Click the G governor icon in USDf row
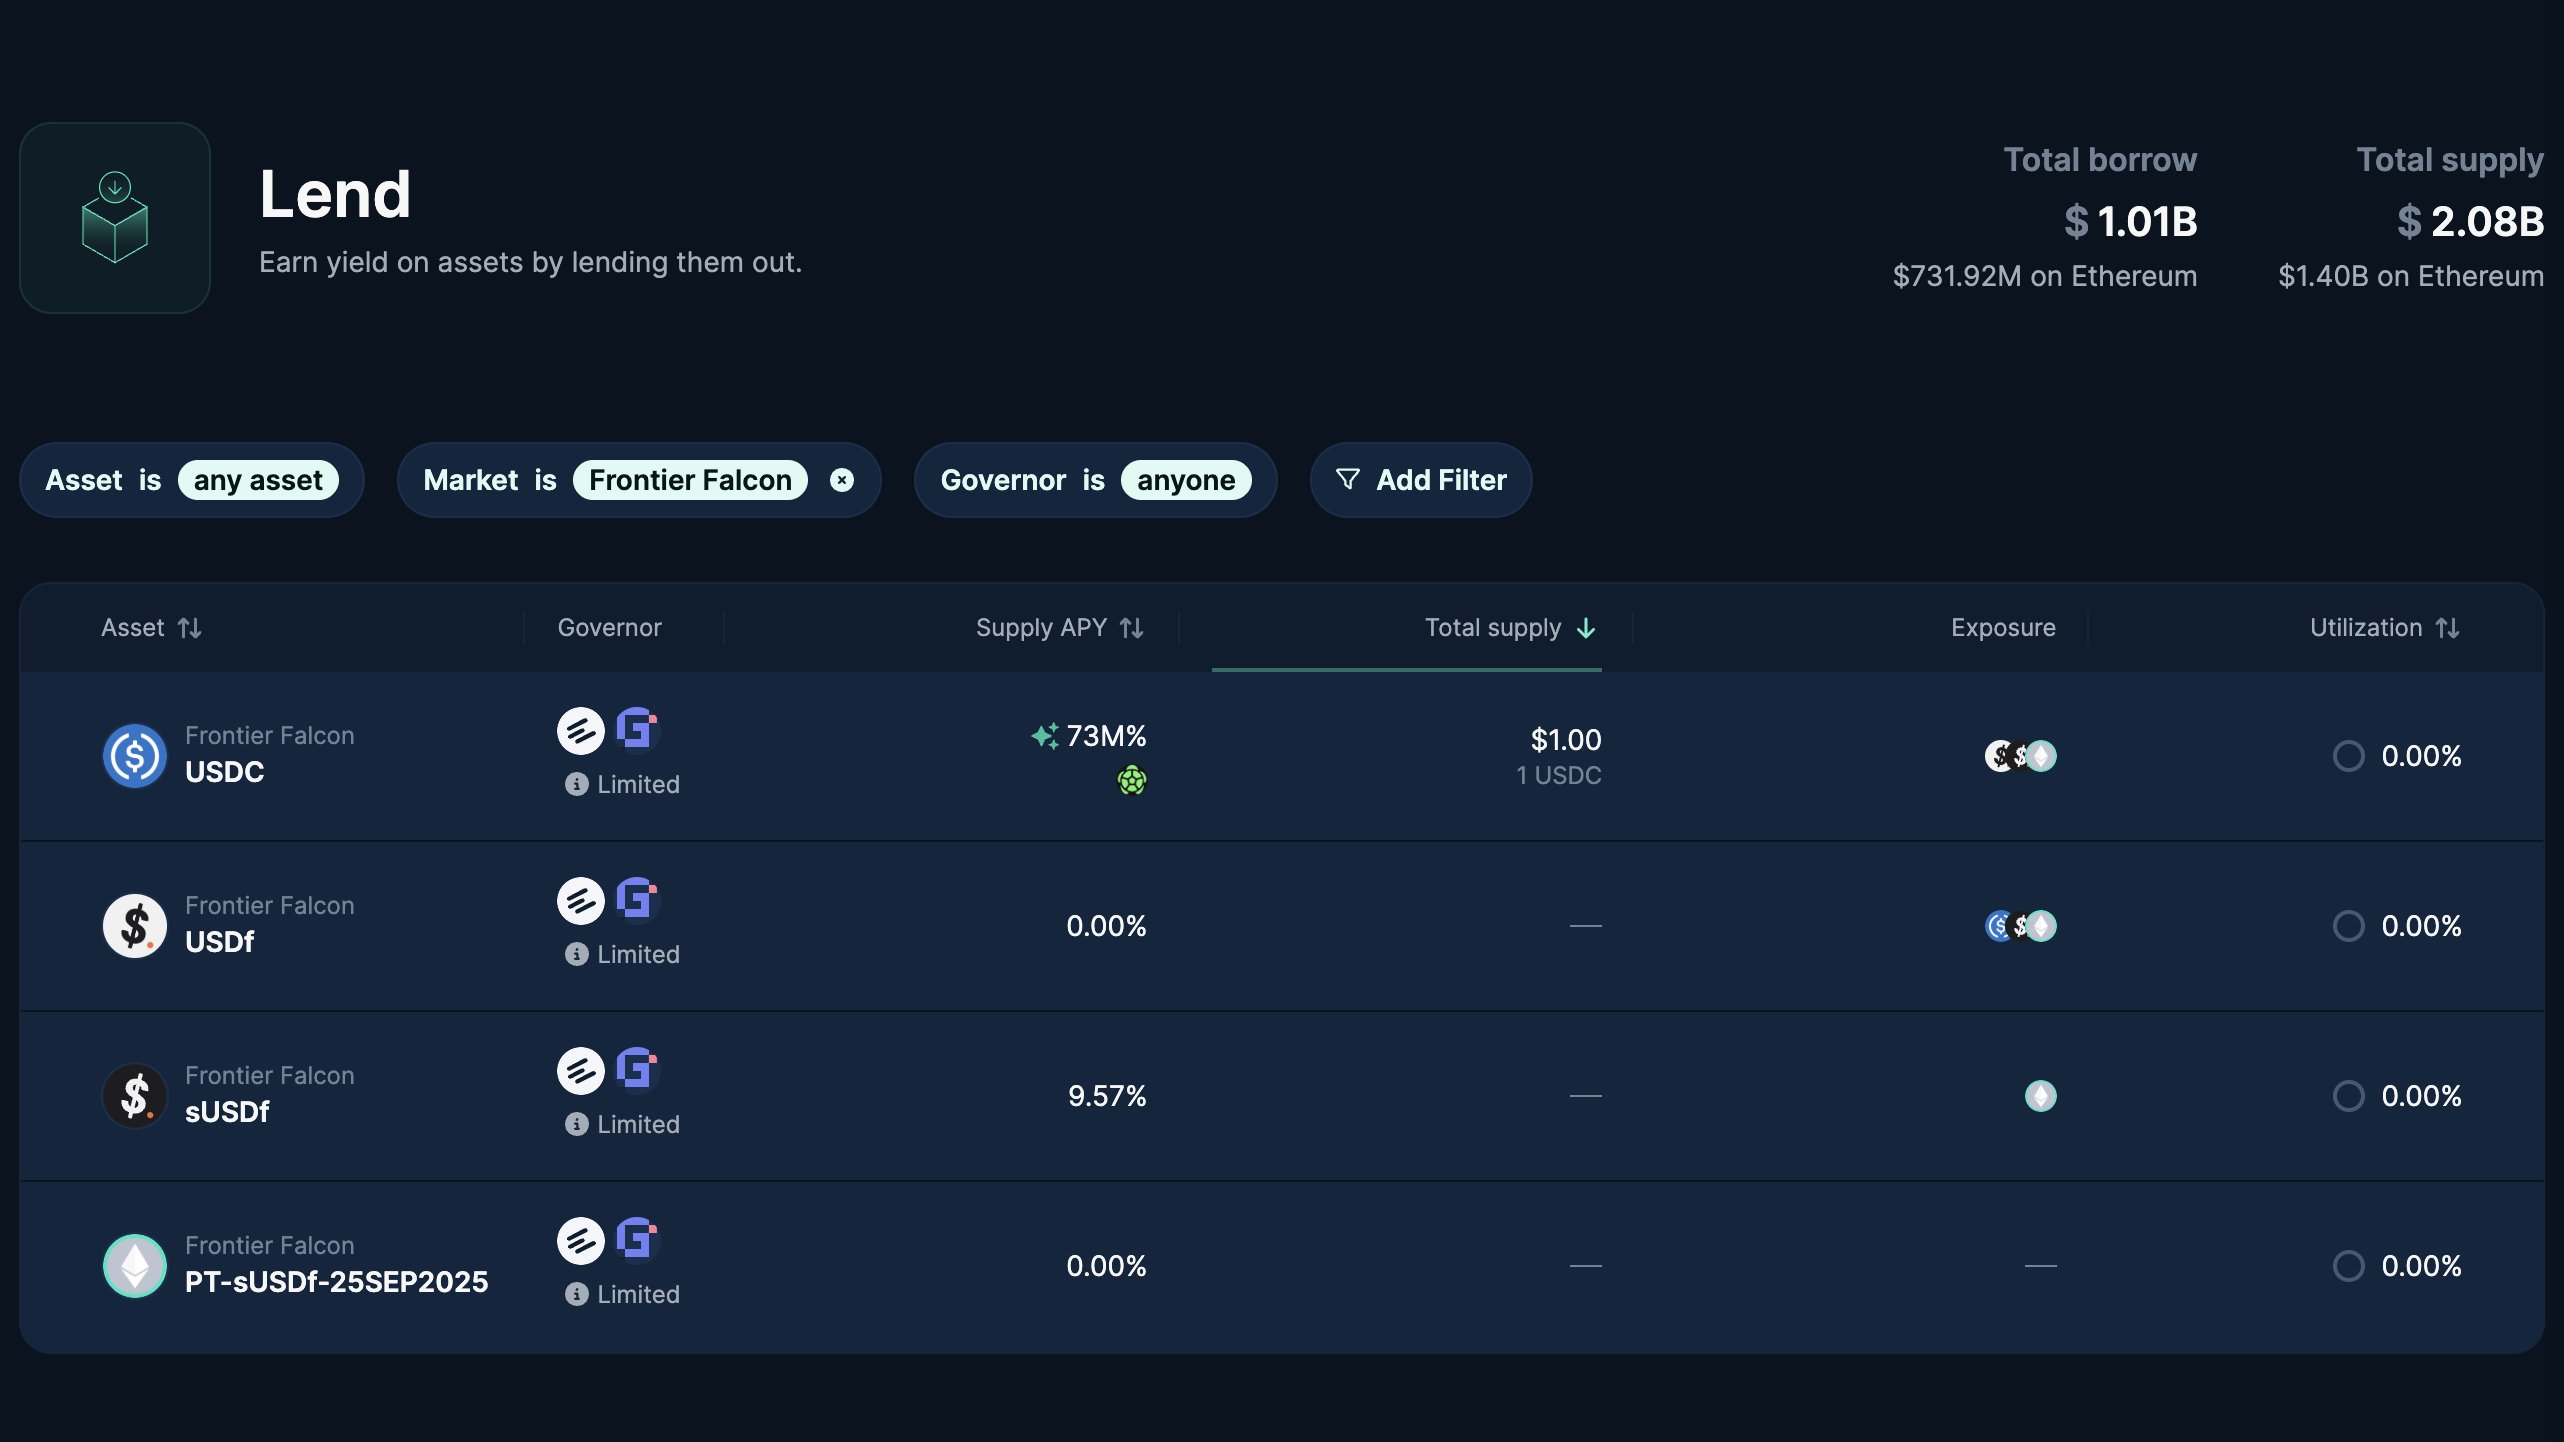The image size is (2564, 1442). (637, 899)
